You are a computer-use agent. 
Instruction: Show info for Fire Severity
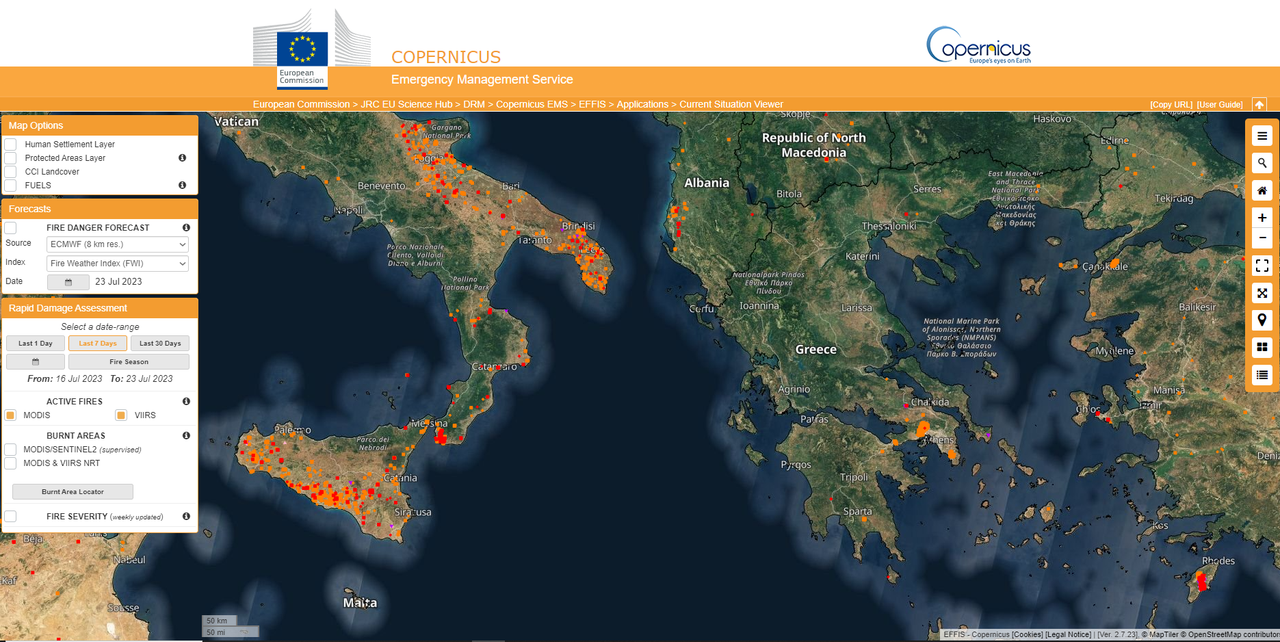(186, 516)
